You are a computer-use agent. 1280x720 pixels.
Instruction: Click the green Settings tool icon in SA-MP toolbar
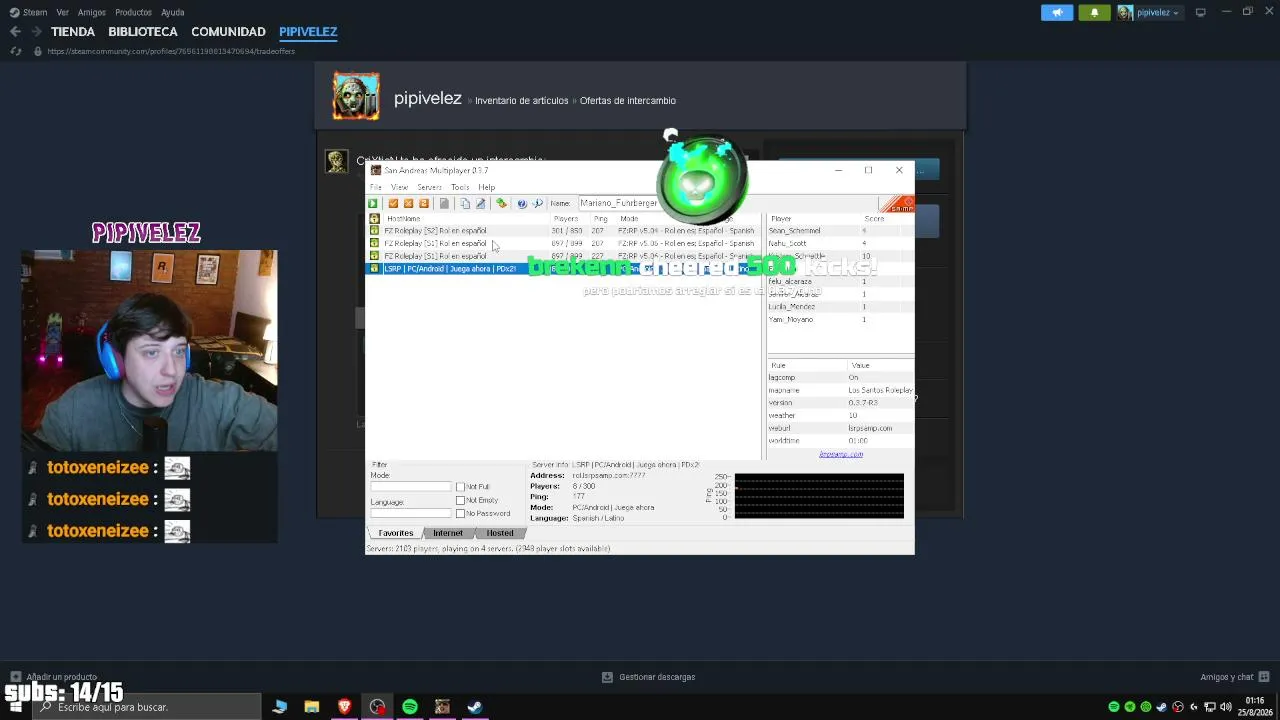coord(501,203)
